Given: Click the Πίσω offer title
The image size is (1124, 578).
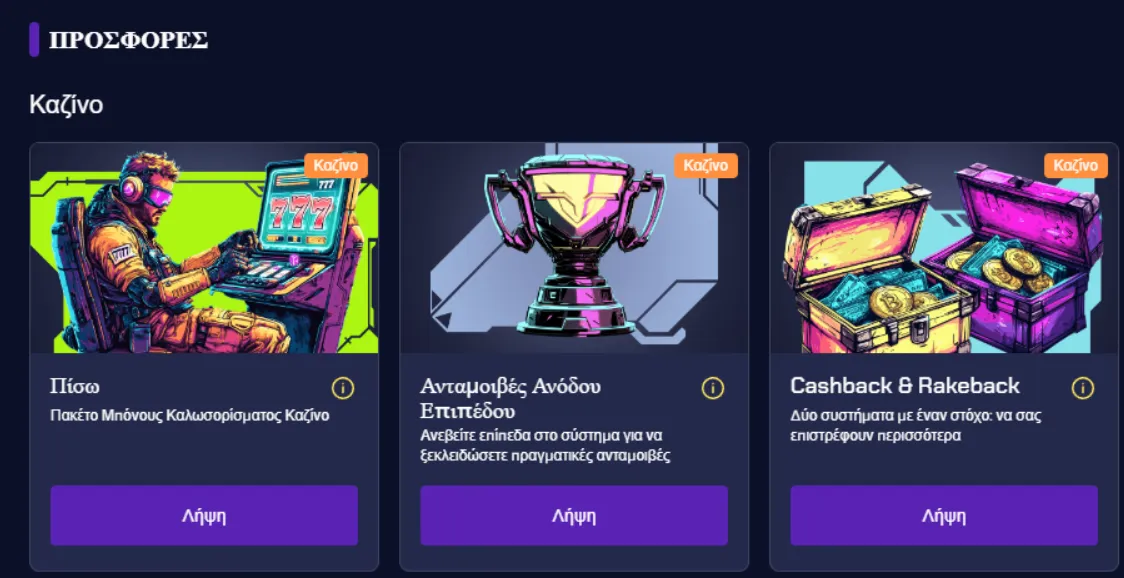Looking at the screenshot, I should click(x=75, y=387).
